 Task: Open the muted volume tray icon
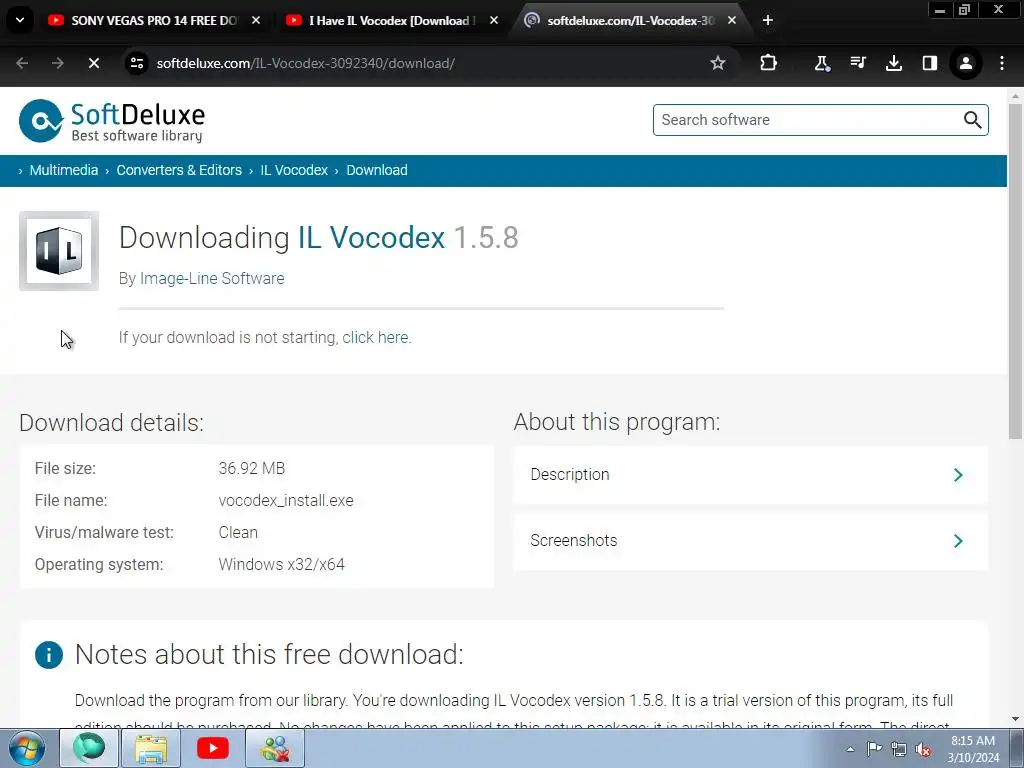click(x=923, y=749)
